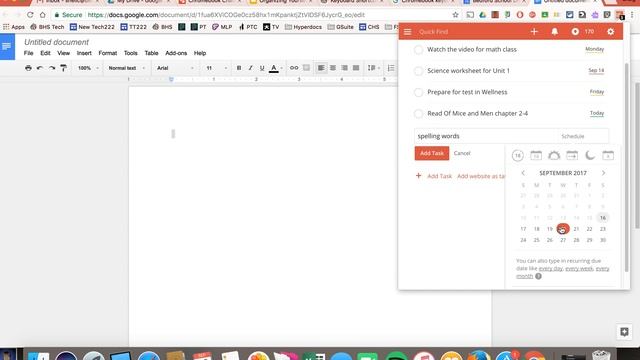This screenshot has width=640, height=360.
Task: Click the Untitled document title
Action: coord(56,42)
